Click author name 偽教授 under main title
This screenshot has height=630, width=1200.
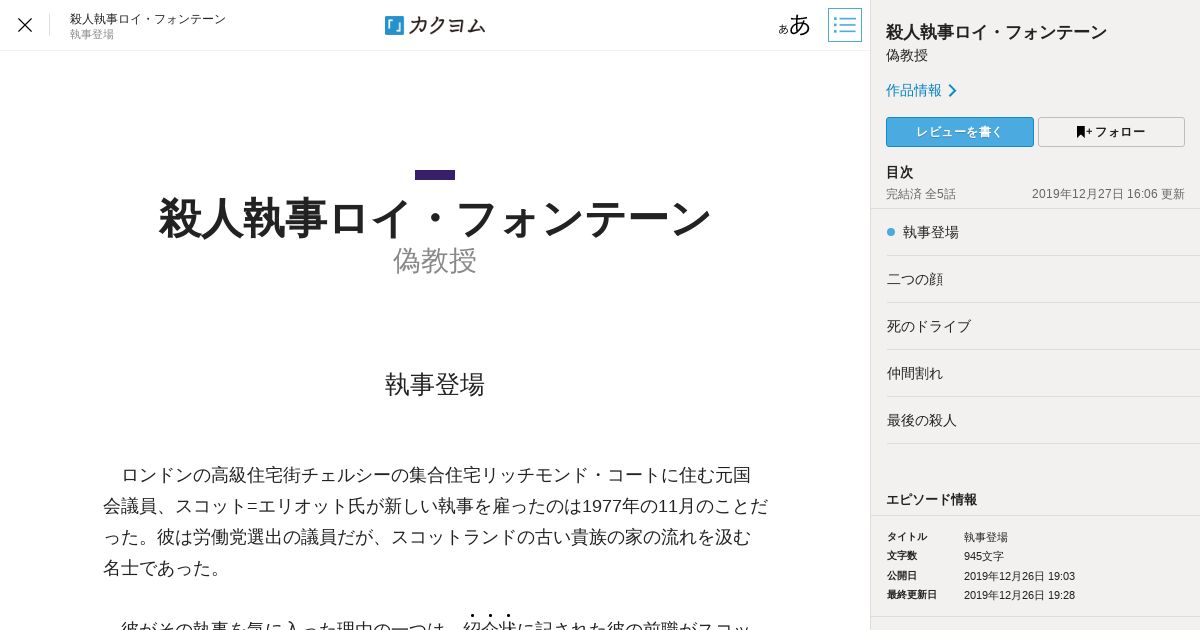[x=435, y=261]
